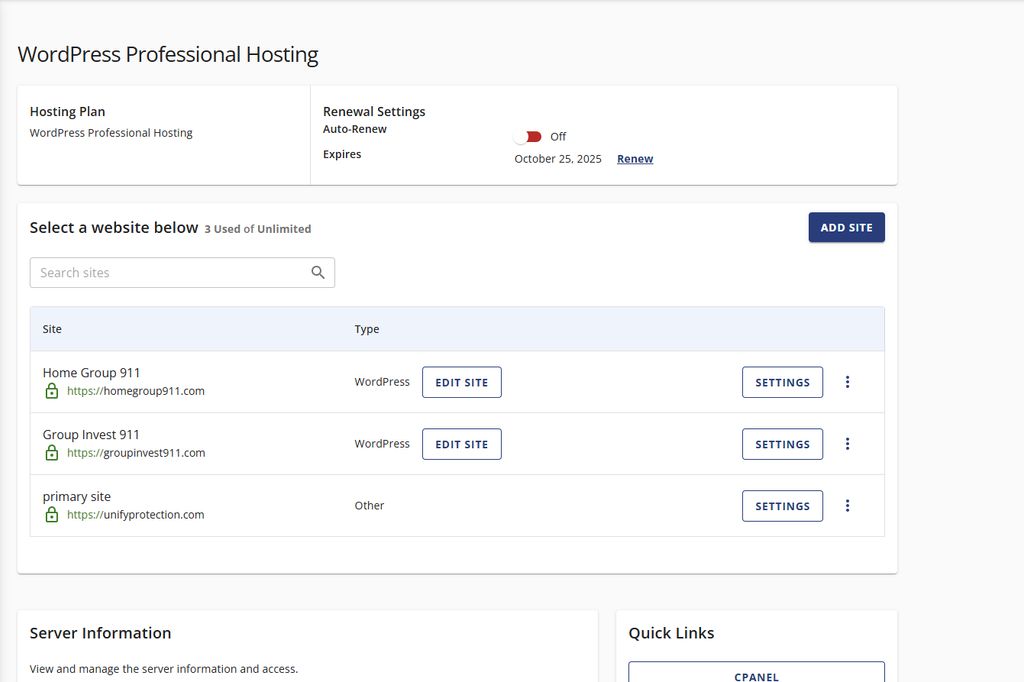Click the lock icon next to unifyprotection.com
The image size is (1024, 682).
coord(52,515)
